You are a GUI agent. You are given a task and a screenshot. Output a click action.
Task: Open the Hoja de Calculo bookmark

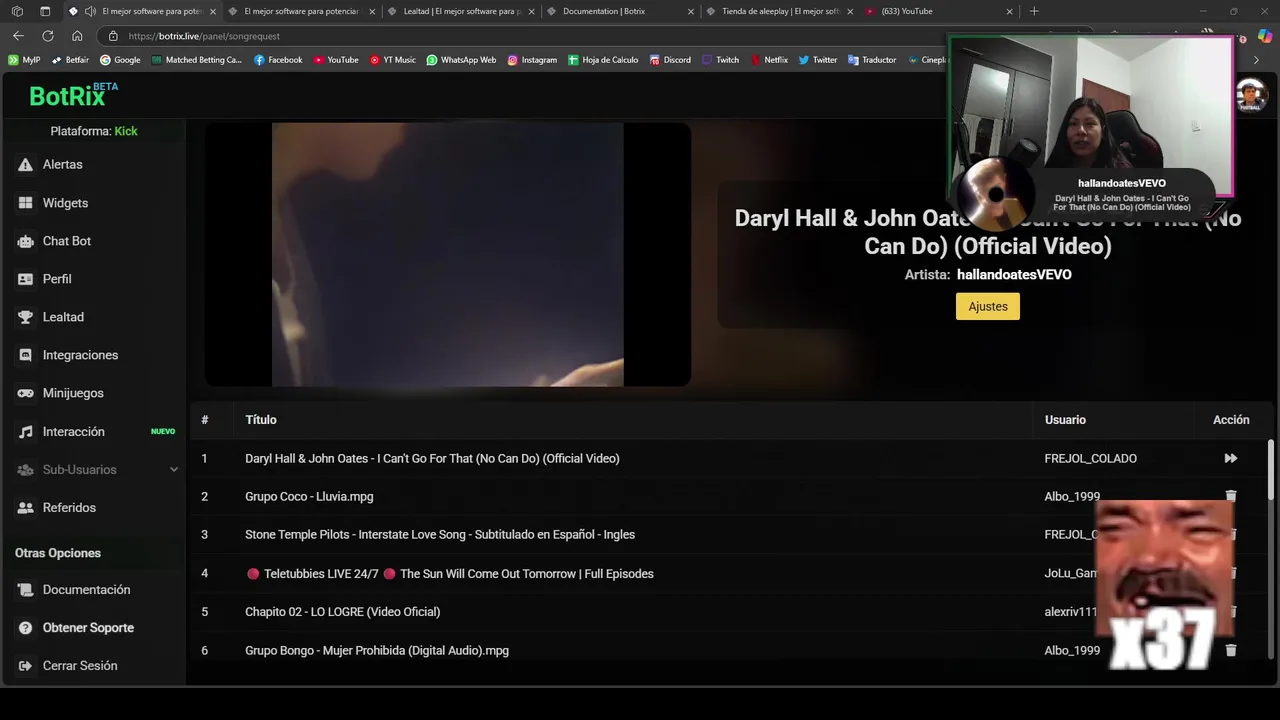click(603, 60)
